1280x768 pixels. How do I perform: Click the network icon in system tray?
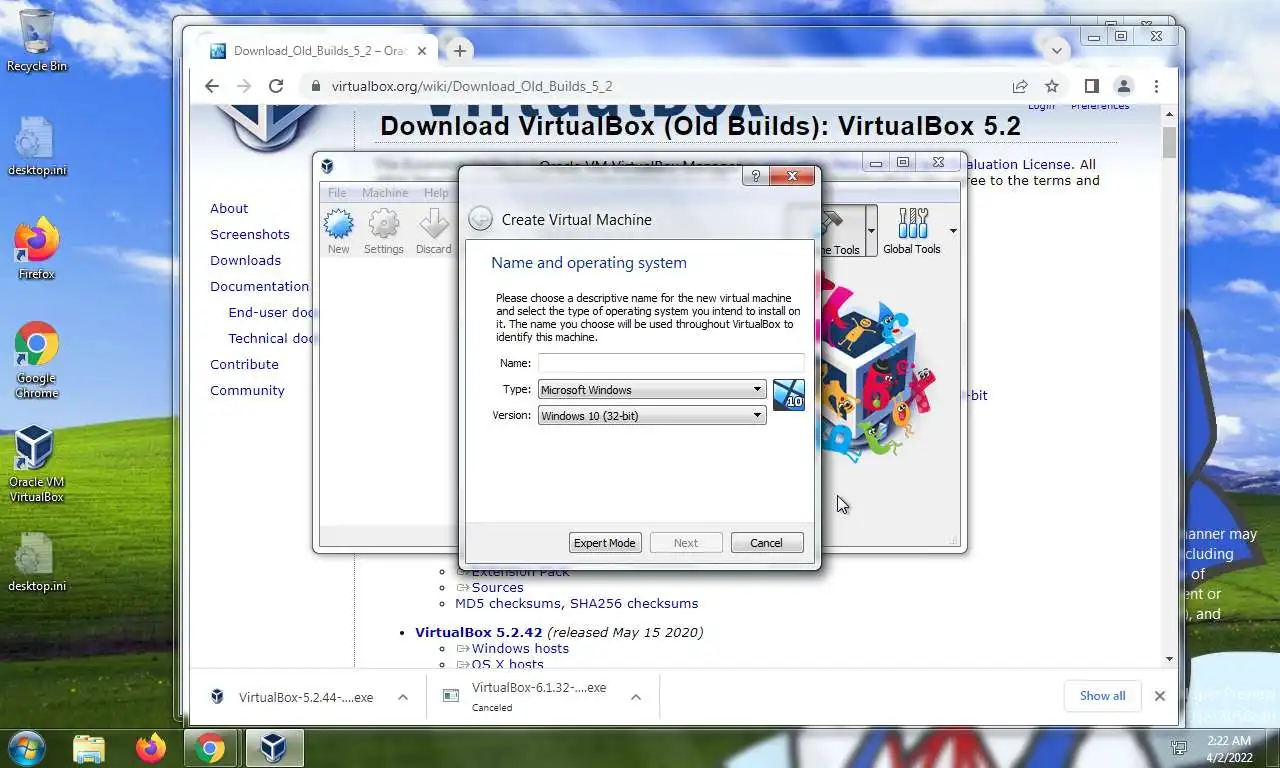pos(1179,748)
